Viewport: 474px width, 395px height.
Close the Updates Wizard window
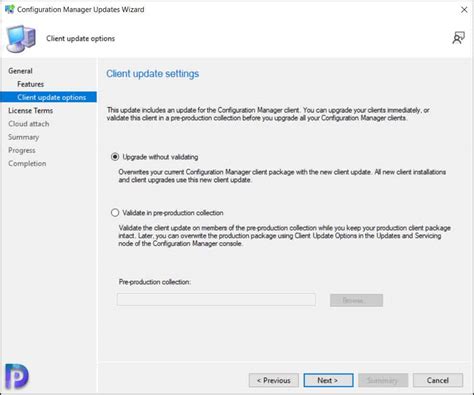point(464,10)
